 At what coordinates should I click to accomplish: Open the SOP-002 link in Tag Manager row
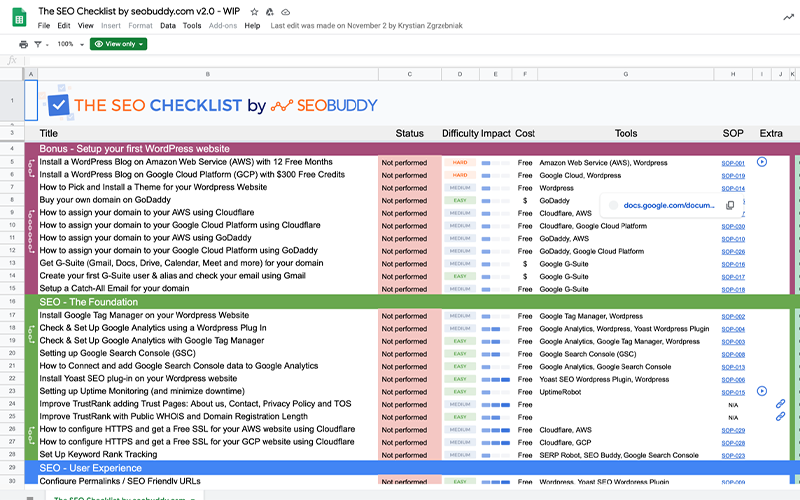[x=733, y=317]
